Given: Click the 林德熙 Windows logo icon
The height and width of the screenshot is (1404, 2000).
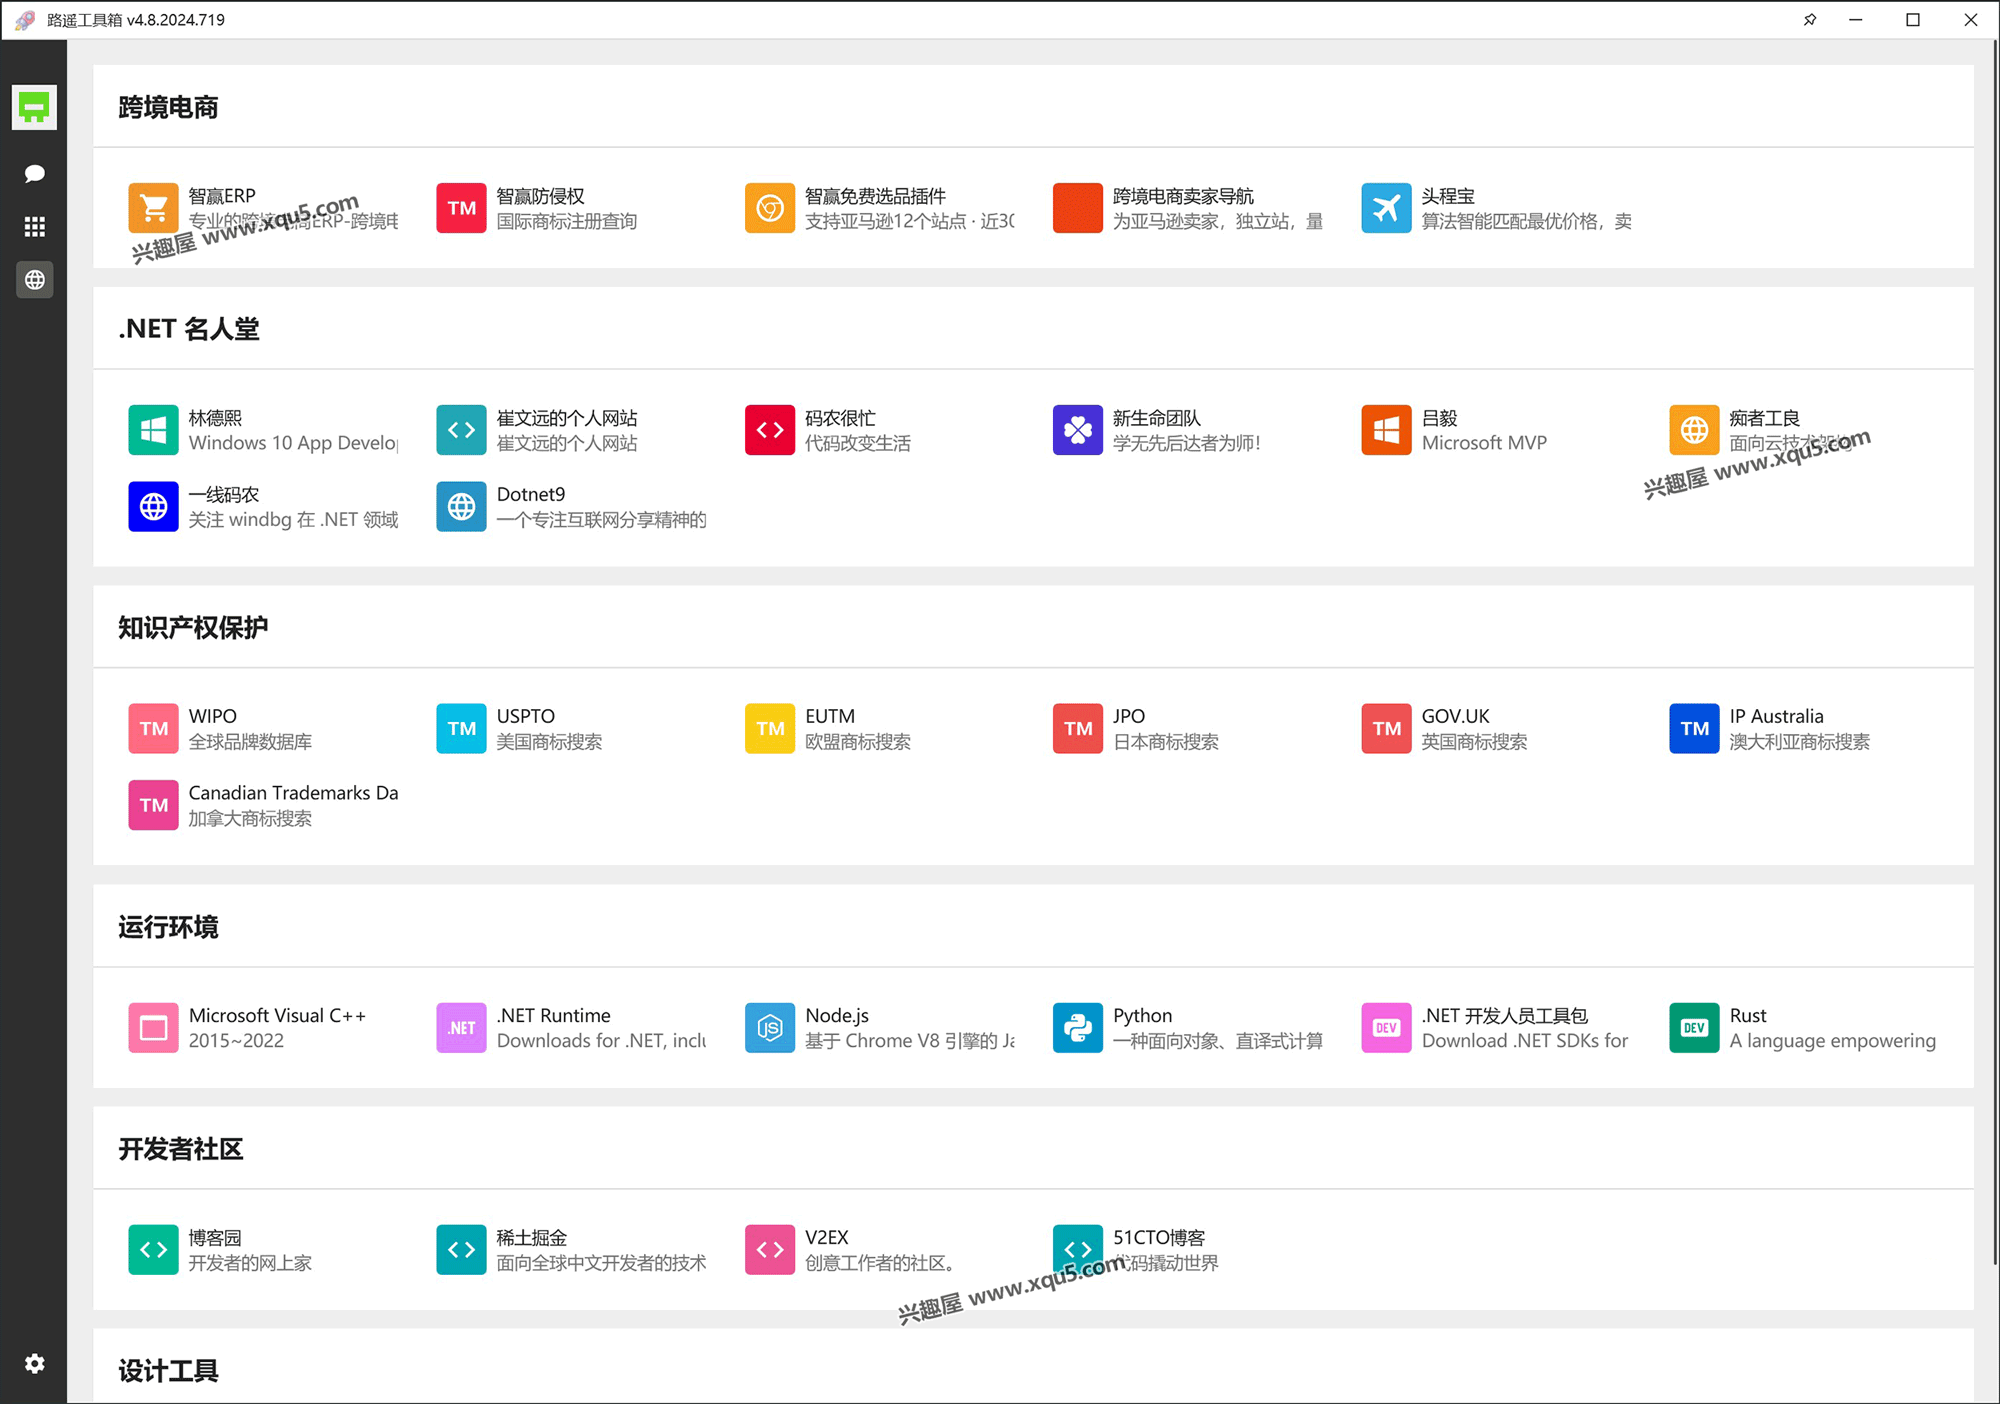Looking at the screenshot, I should pos(153,430).
